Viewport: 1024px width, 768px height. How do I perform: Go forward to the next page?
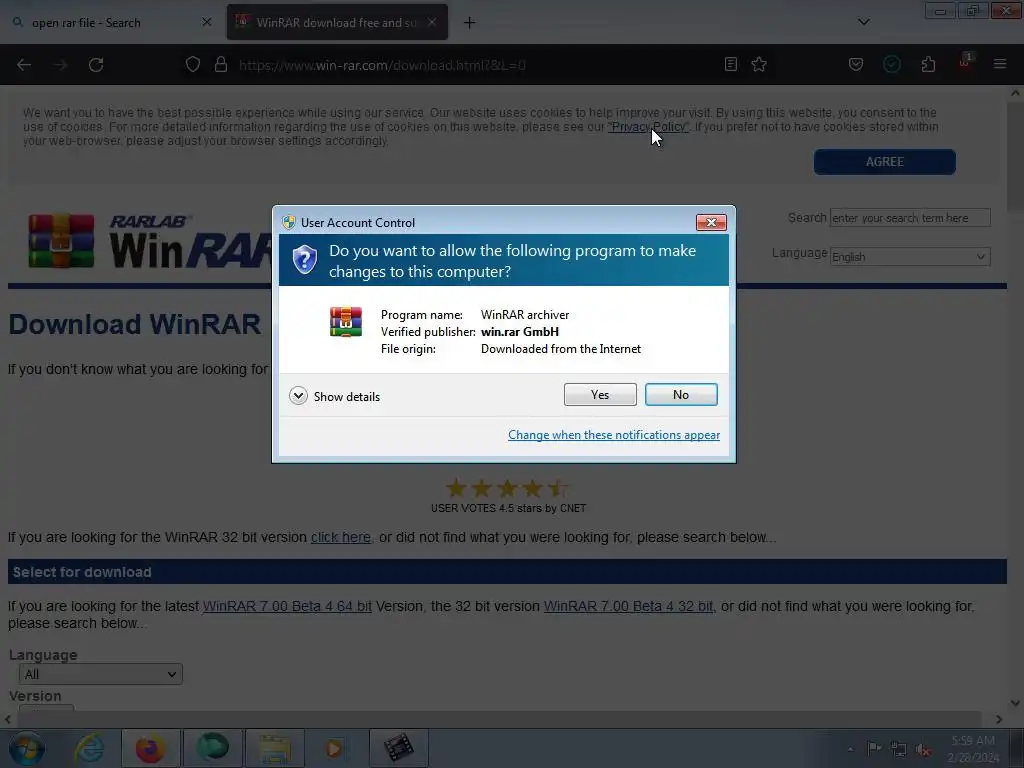coord(60,65)
